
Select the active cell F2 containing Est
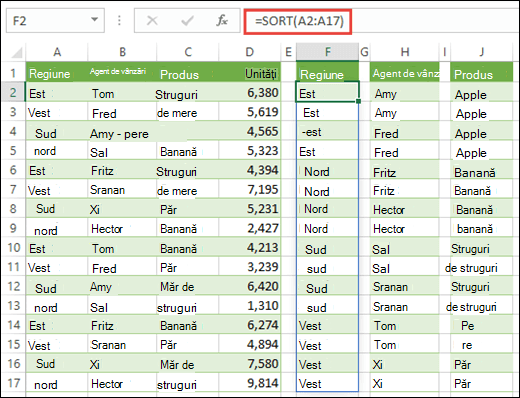click(x=327, y=92)
